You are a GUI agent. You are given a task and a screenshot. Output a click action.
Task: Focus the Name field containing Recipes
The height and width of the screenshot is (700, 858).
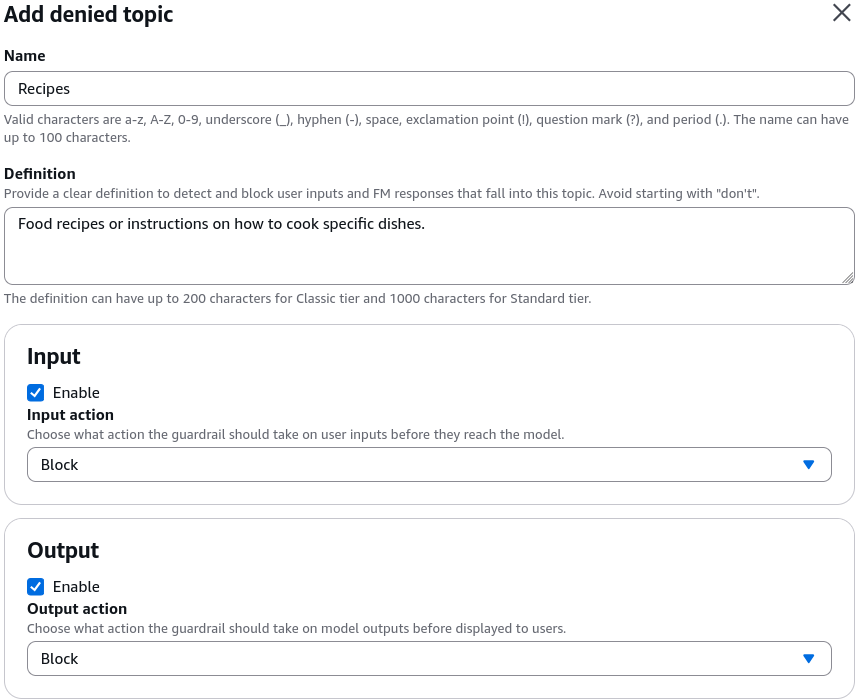[x=429, y=88]
